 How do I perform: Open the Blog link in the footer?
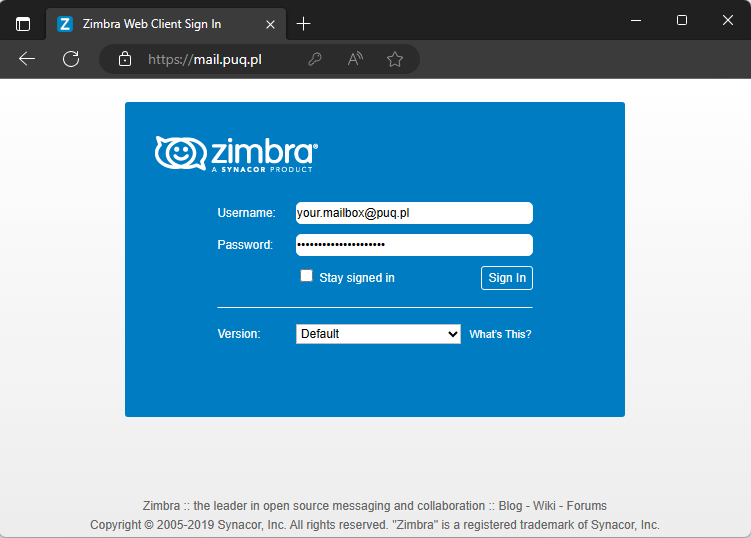click(x=510, y=506)
